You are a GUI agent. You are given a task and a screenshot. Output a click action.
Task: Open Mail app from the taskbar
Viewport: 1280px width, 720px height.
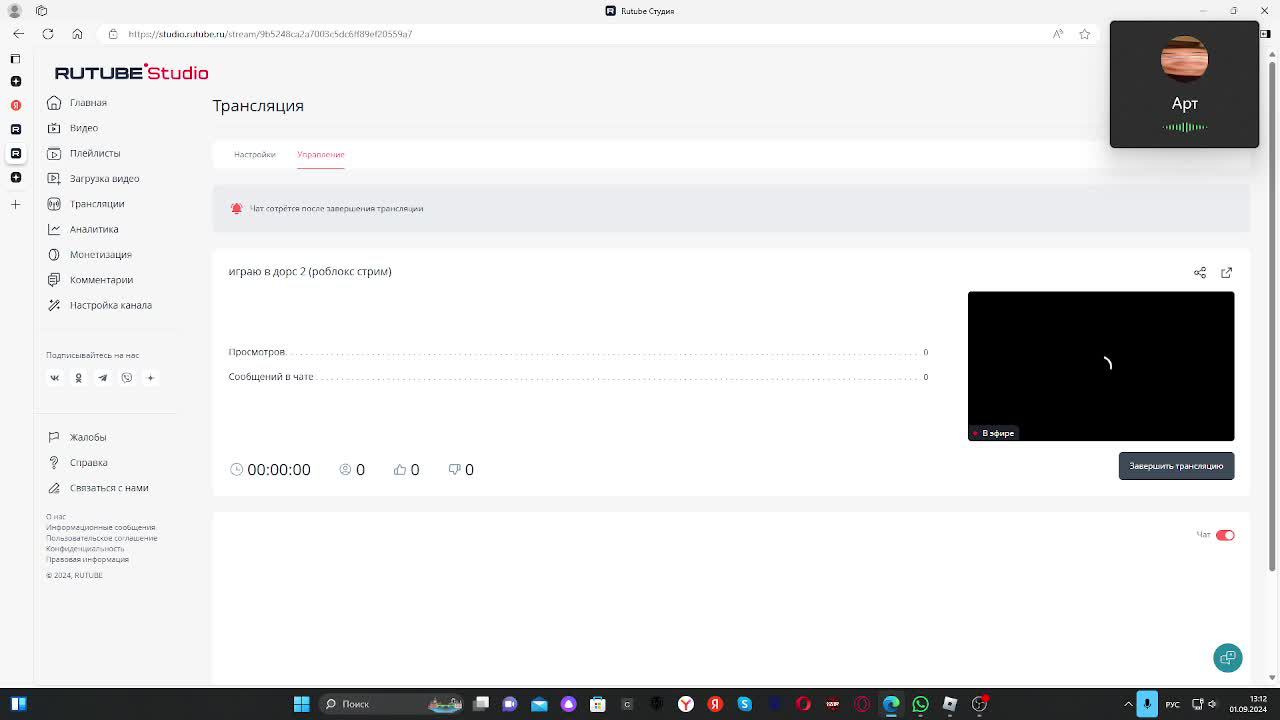coord(539,704)
